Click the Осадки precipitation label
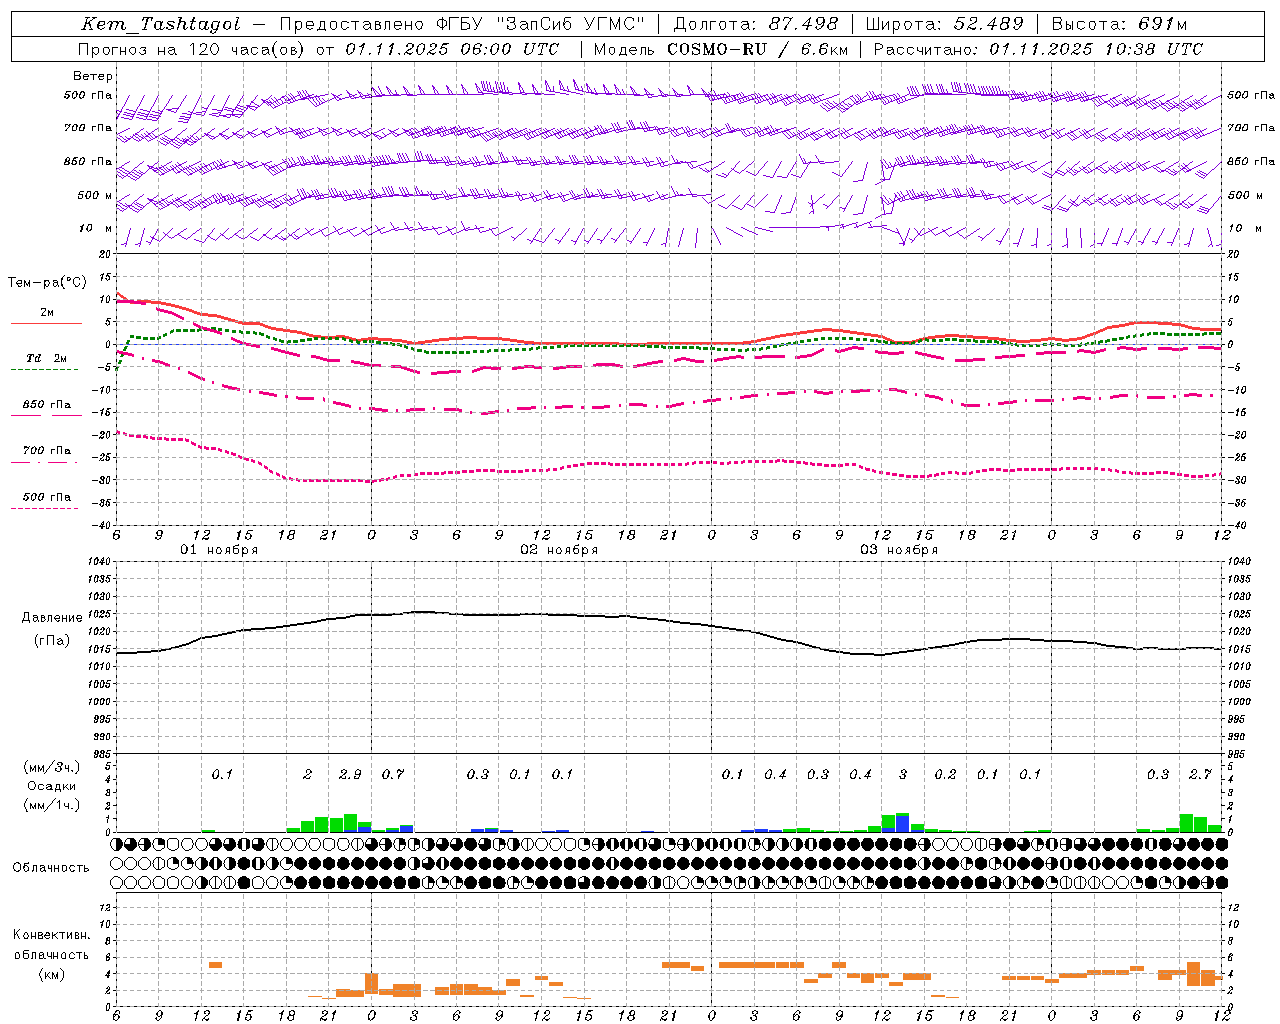The width and height of the screenshot is (1280, 1024). coord(52,786)
